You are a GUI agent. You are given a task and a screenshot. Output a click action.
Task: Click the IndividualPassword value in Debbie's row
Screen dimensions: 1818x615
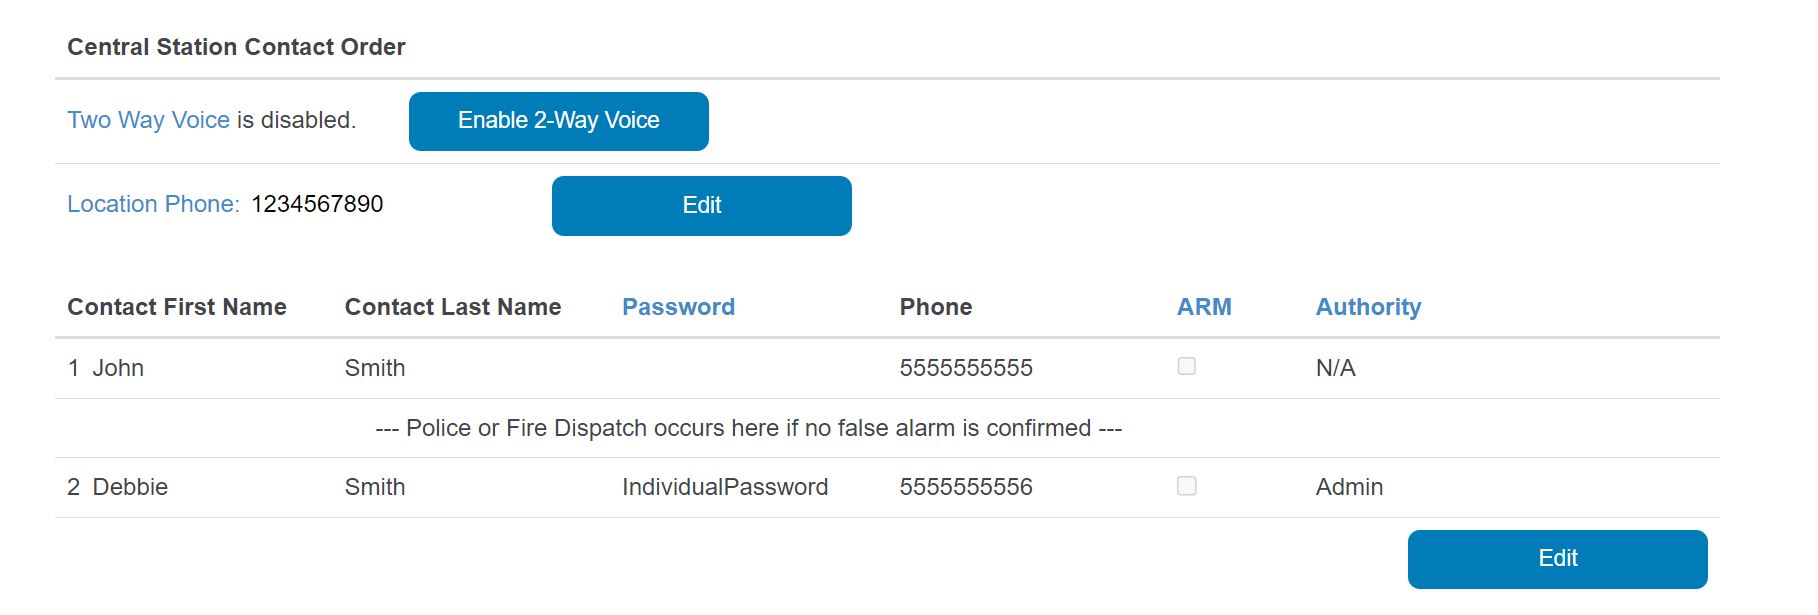click(x=724, y=487)
